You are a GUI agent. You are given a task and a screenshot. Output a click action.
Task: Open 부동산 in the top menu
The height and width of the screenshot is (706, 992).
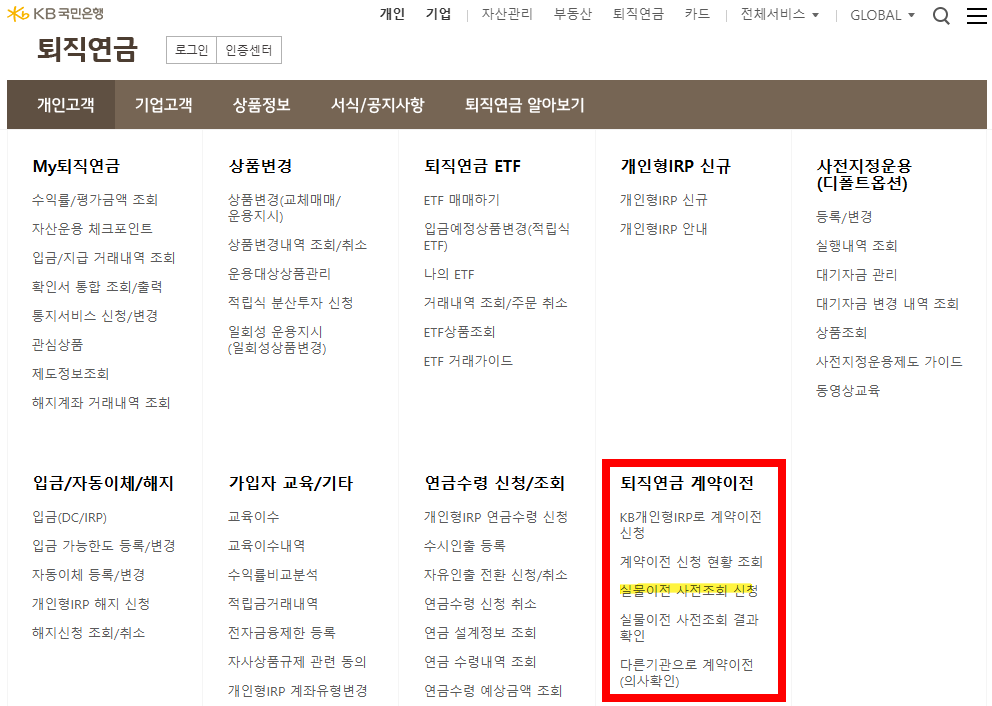pyautogui.click(x=573, y=14)
